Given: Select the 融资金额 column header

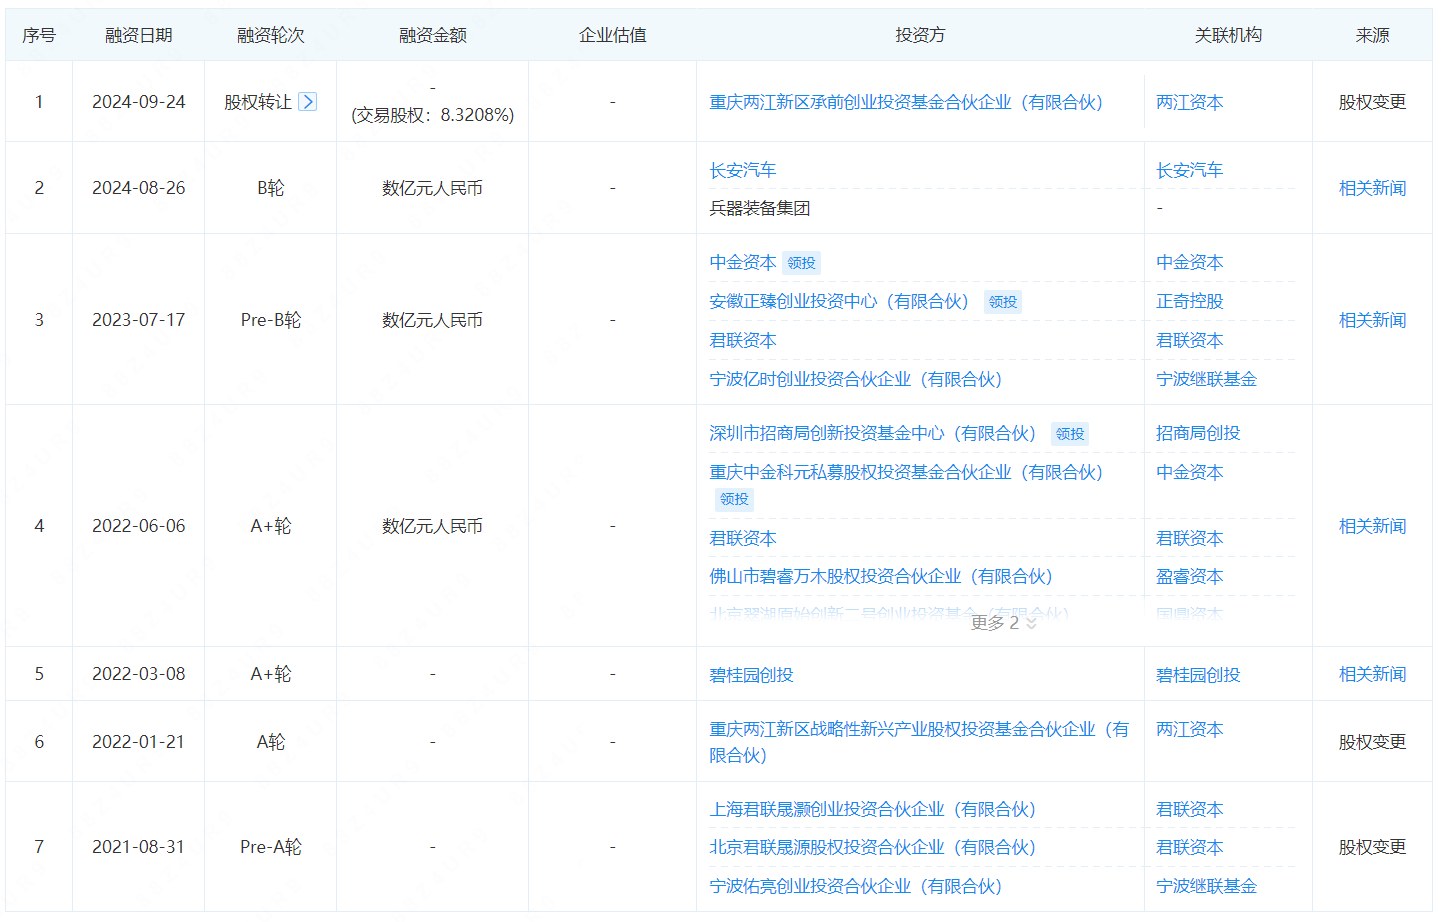Looking at the screenshot, I should 433,35.
